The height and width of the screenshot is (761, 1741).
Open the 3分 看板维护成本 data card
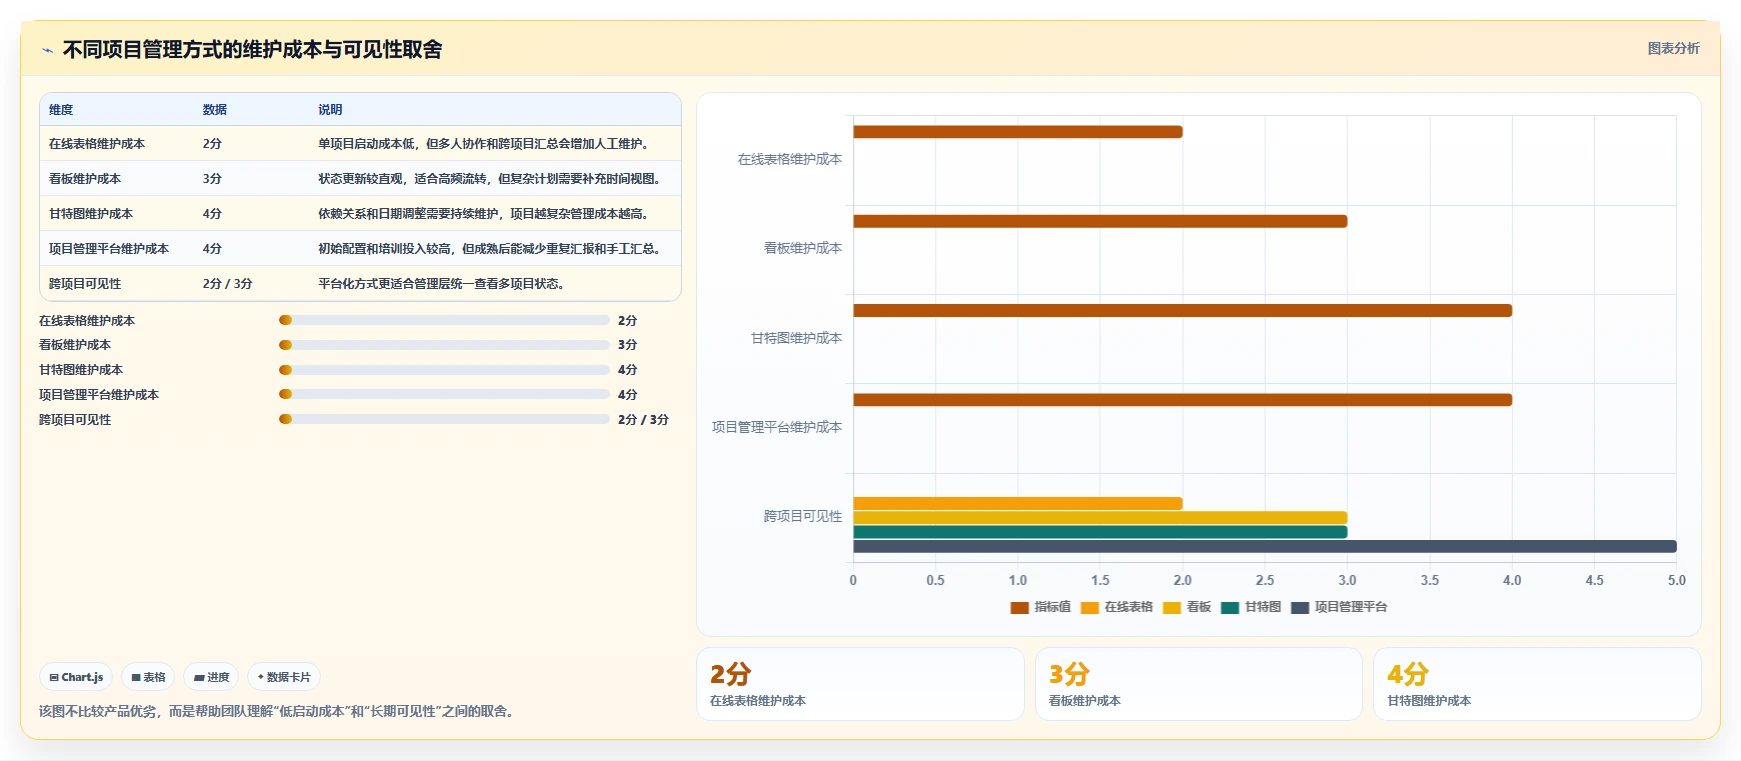(1199, 684)
